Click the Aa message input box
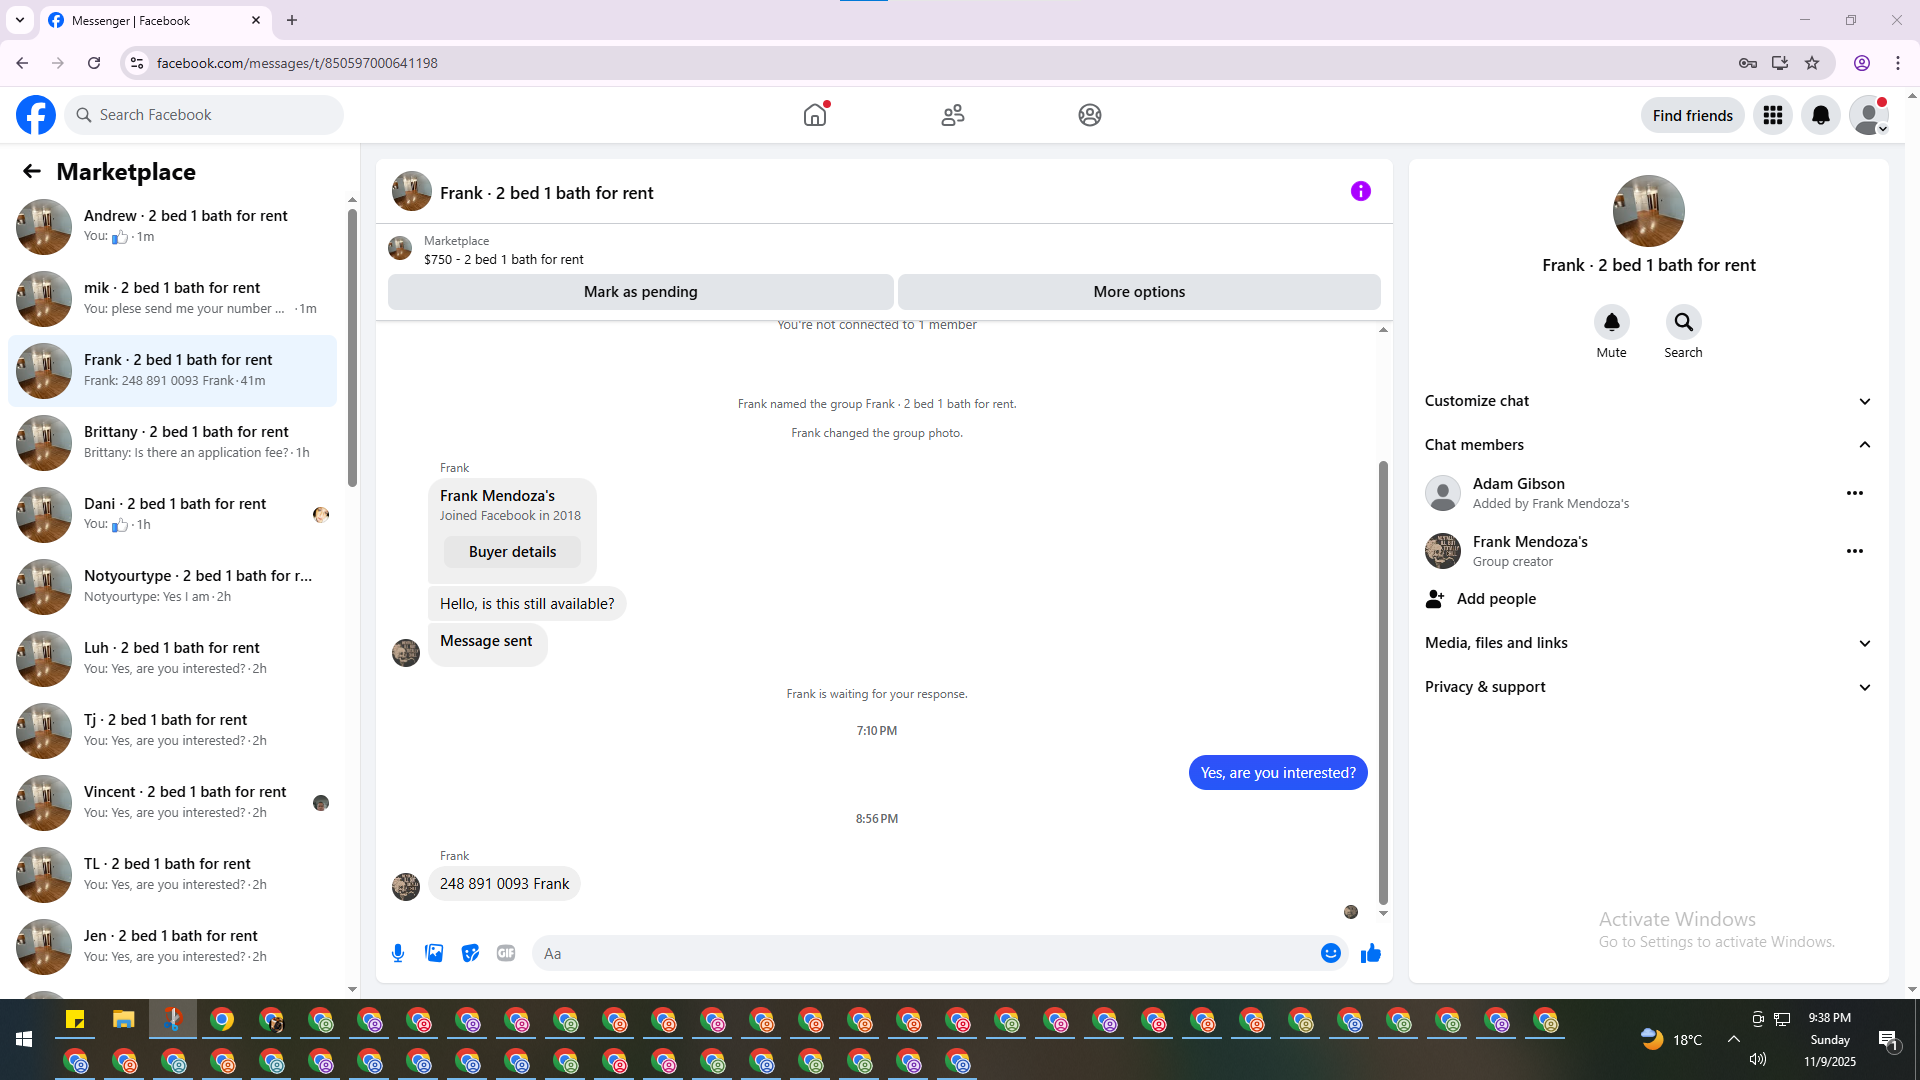The height and width of the screenshot is (1080, 1920). pos(926,953)
